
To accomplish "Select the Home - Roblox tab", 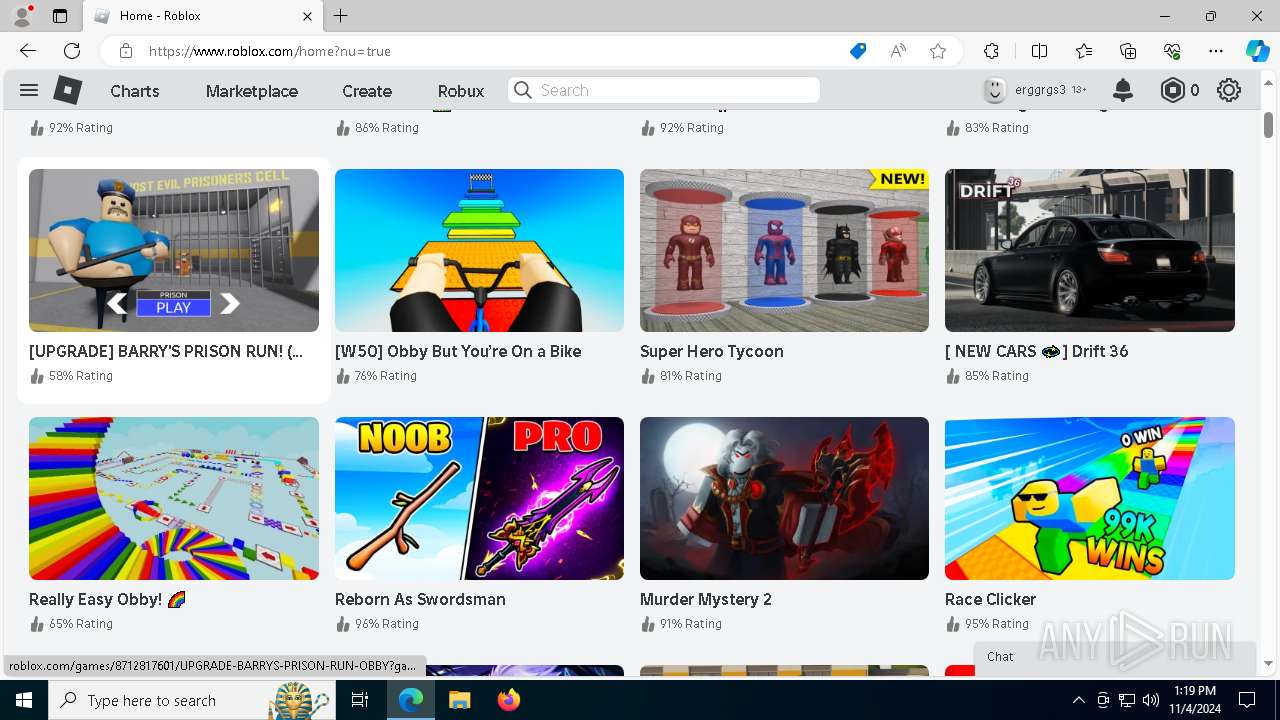I will click(x=201, y=16).
